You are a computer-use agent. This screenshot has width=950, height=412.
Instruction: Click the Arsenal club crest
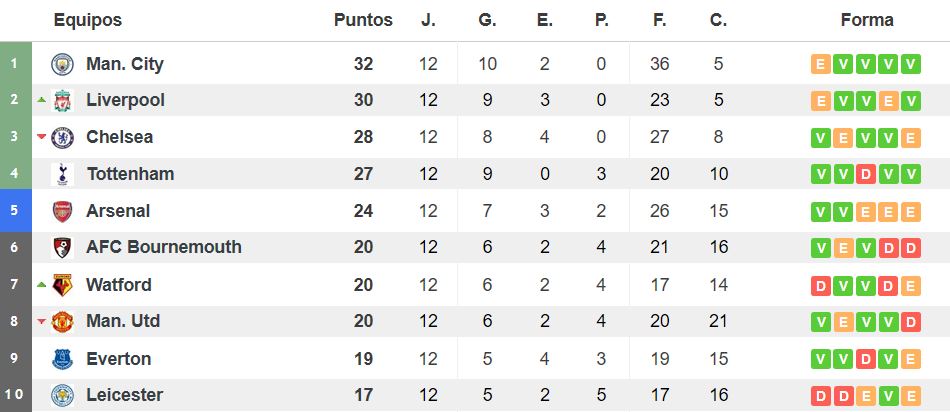(62, 211)
